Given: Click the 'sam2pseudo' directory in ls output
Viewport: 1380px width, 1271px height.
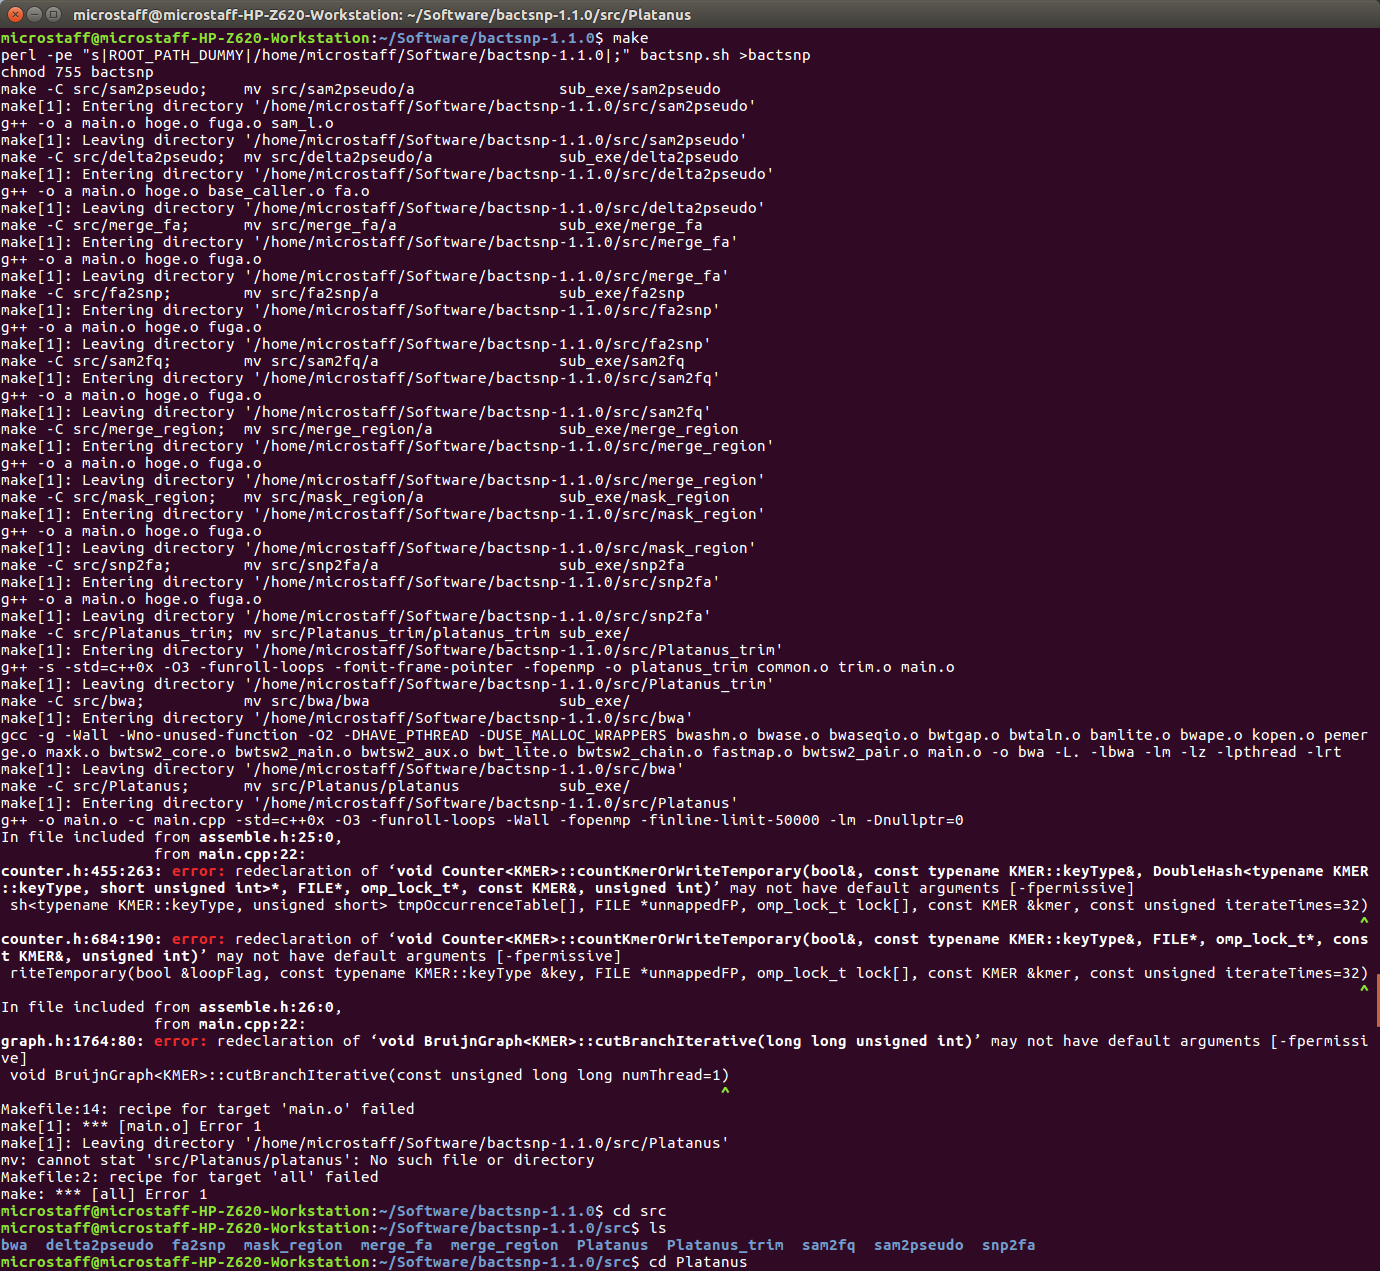Looking at the screenshot, I should (919, 1245).
